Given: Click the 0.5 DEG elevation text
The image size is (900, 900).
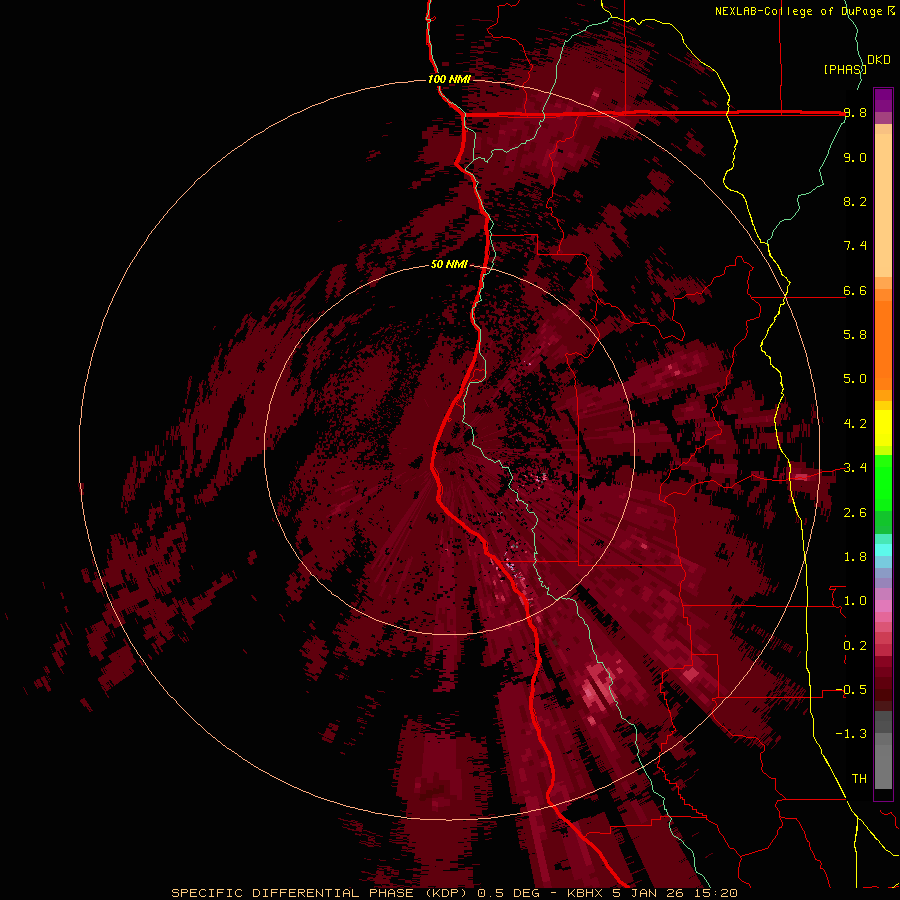Looking at the screenshot, I should 509,893.
